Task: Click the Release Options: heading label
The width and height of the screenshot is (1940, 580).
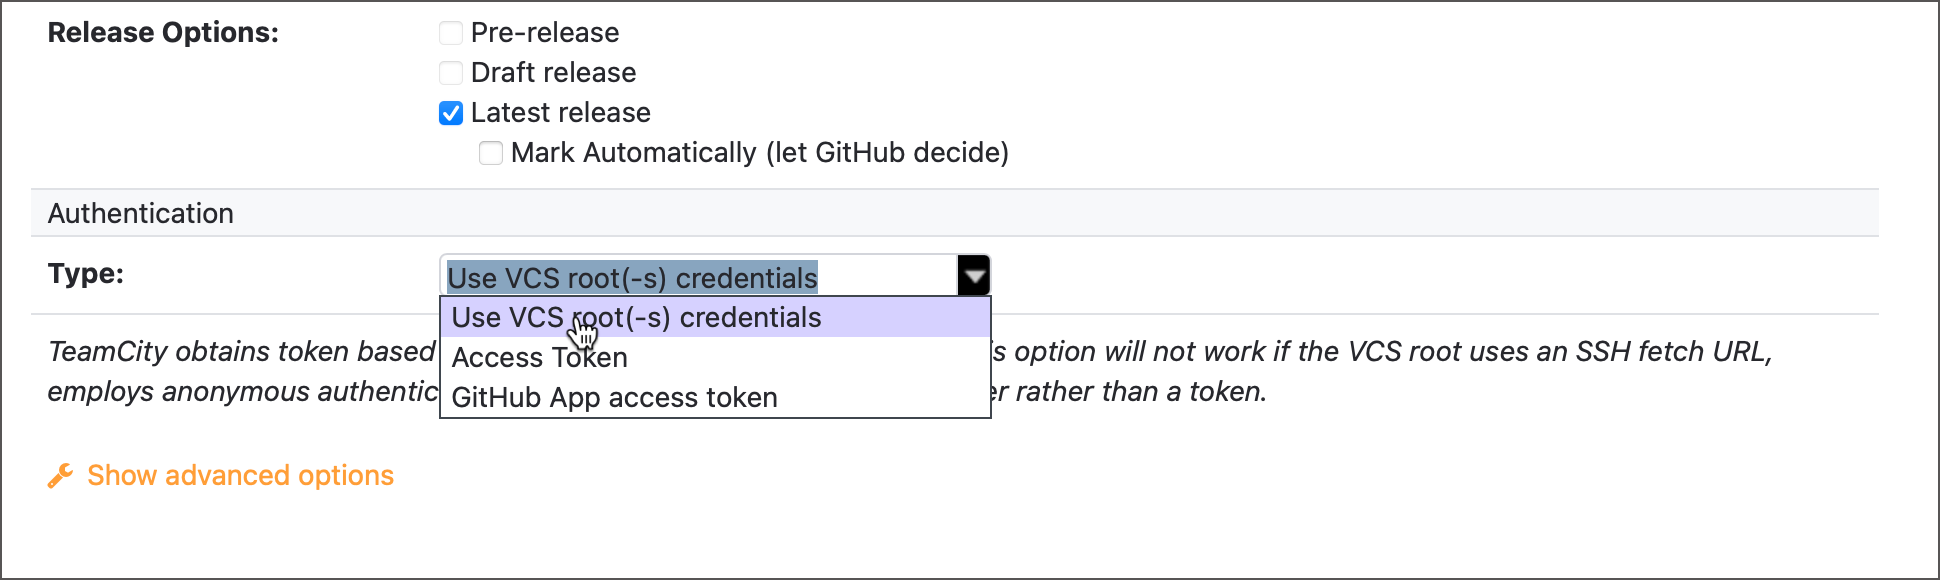Action: pyautogui.click(x=163, y=33)
